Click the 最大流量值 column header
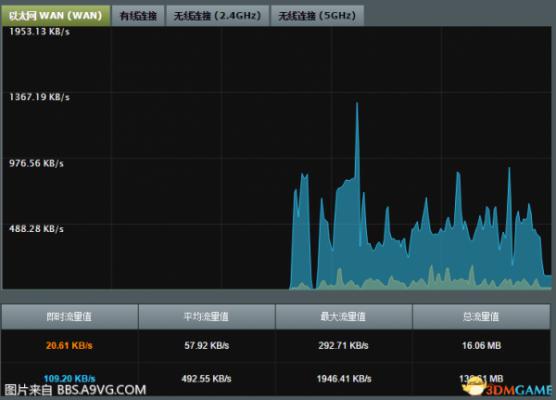This screenshot has width=556, height=400. click(x=344, y=316)
